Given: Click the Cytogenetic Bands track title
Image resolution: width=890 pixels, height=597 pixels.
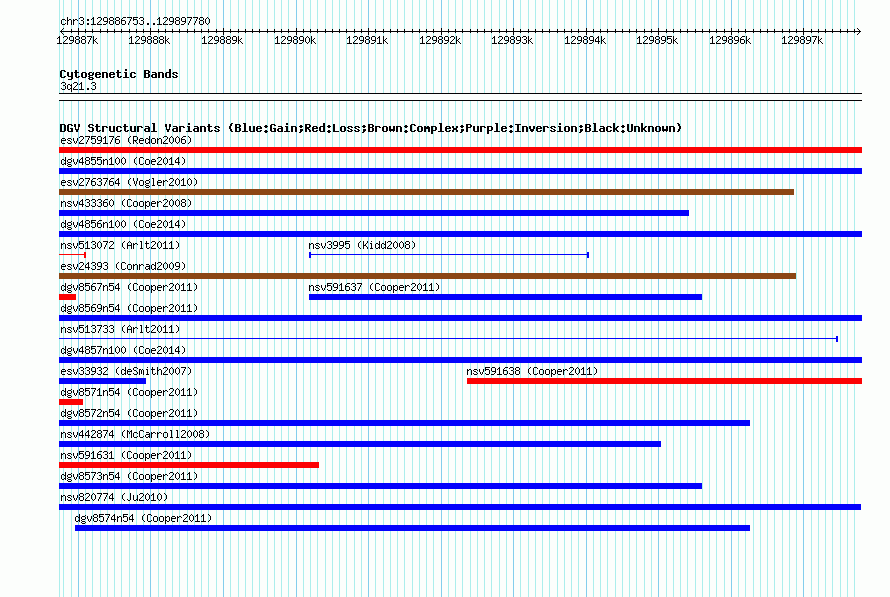Looking at the screenshot, I should click(119, 74).
